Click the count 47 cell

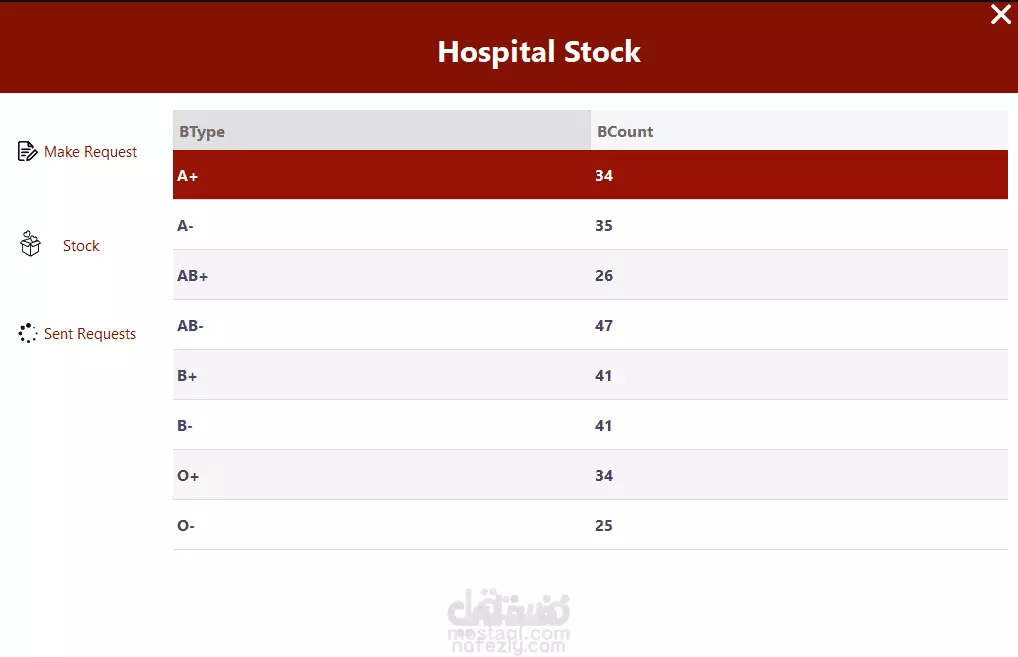click(x=799, y=325)
